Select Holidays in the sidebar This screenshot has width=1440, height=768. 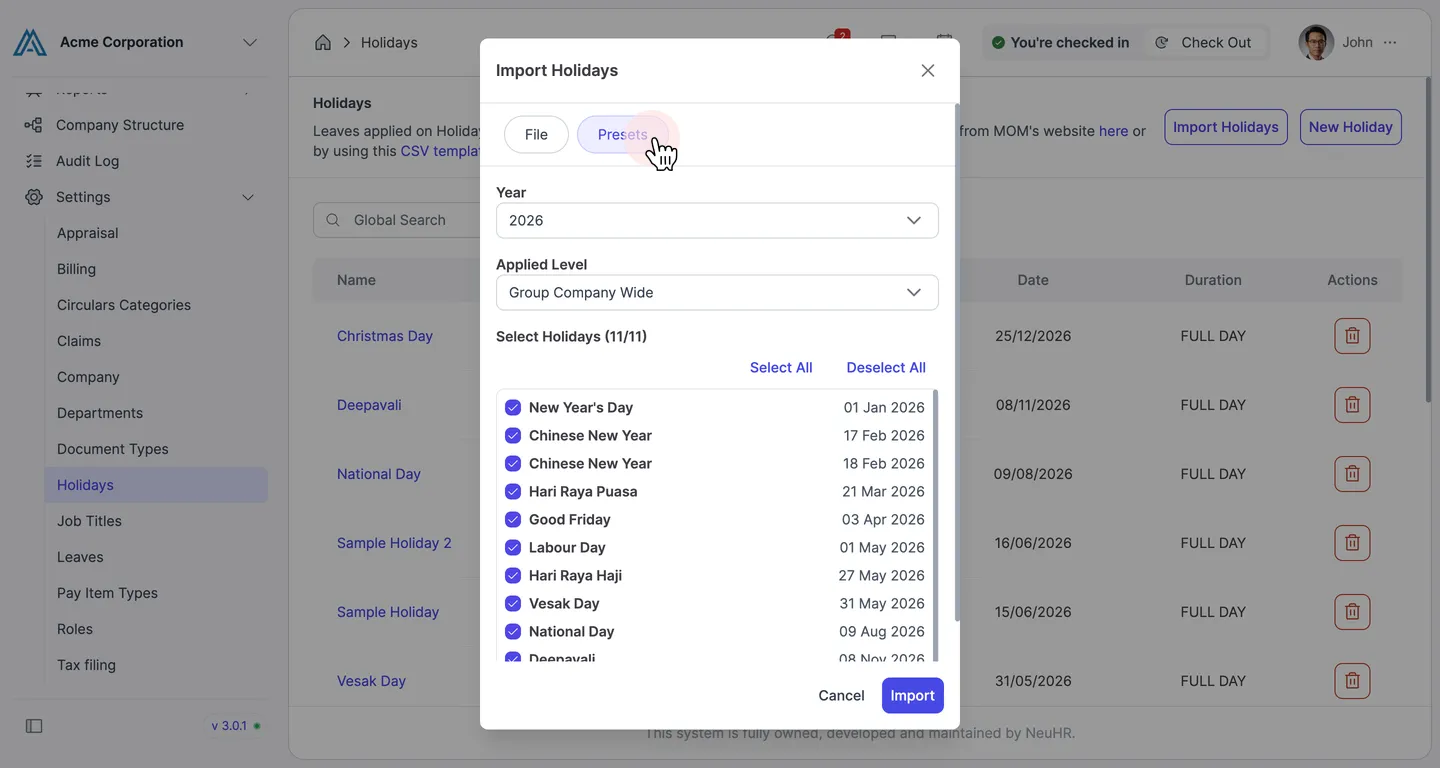click(x=156, y=485)
